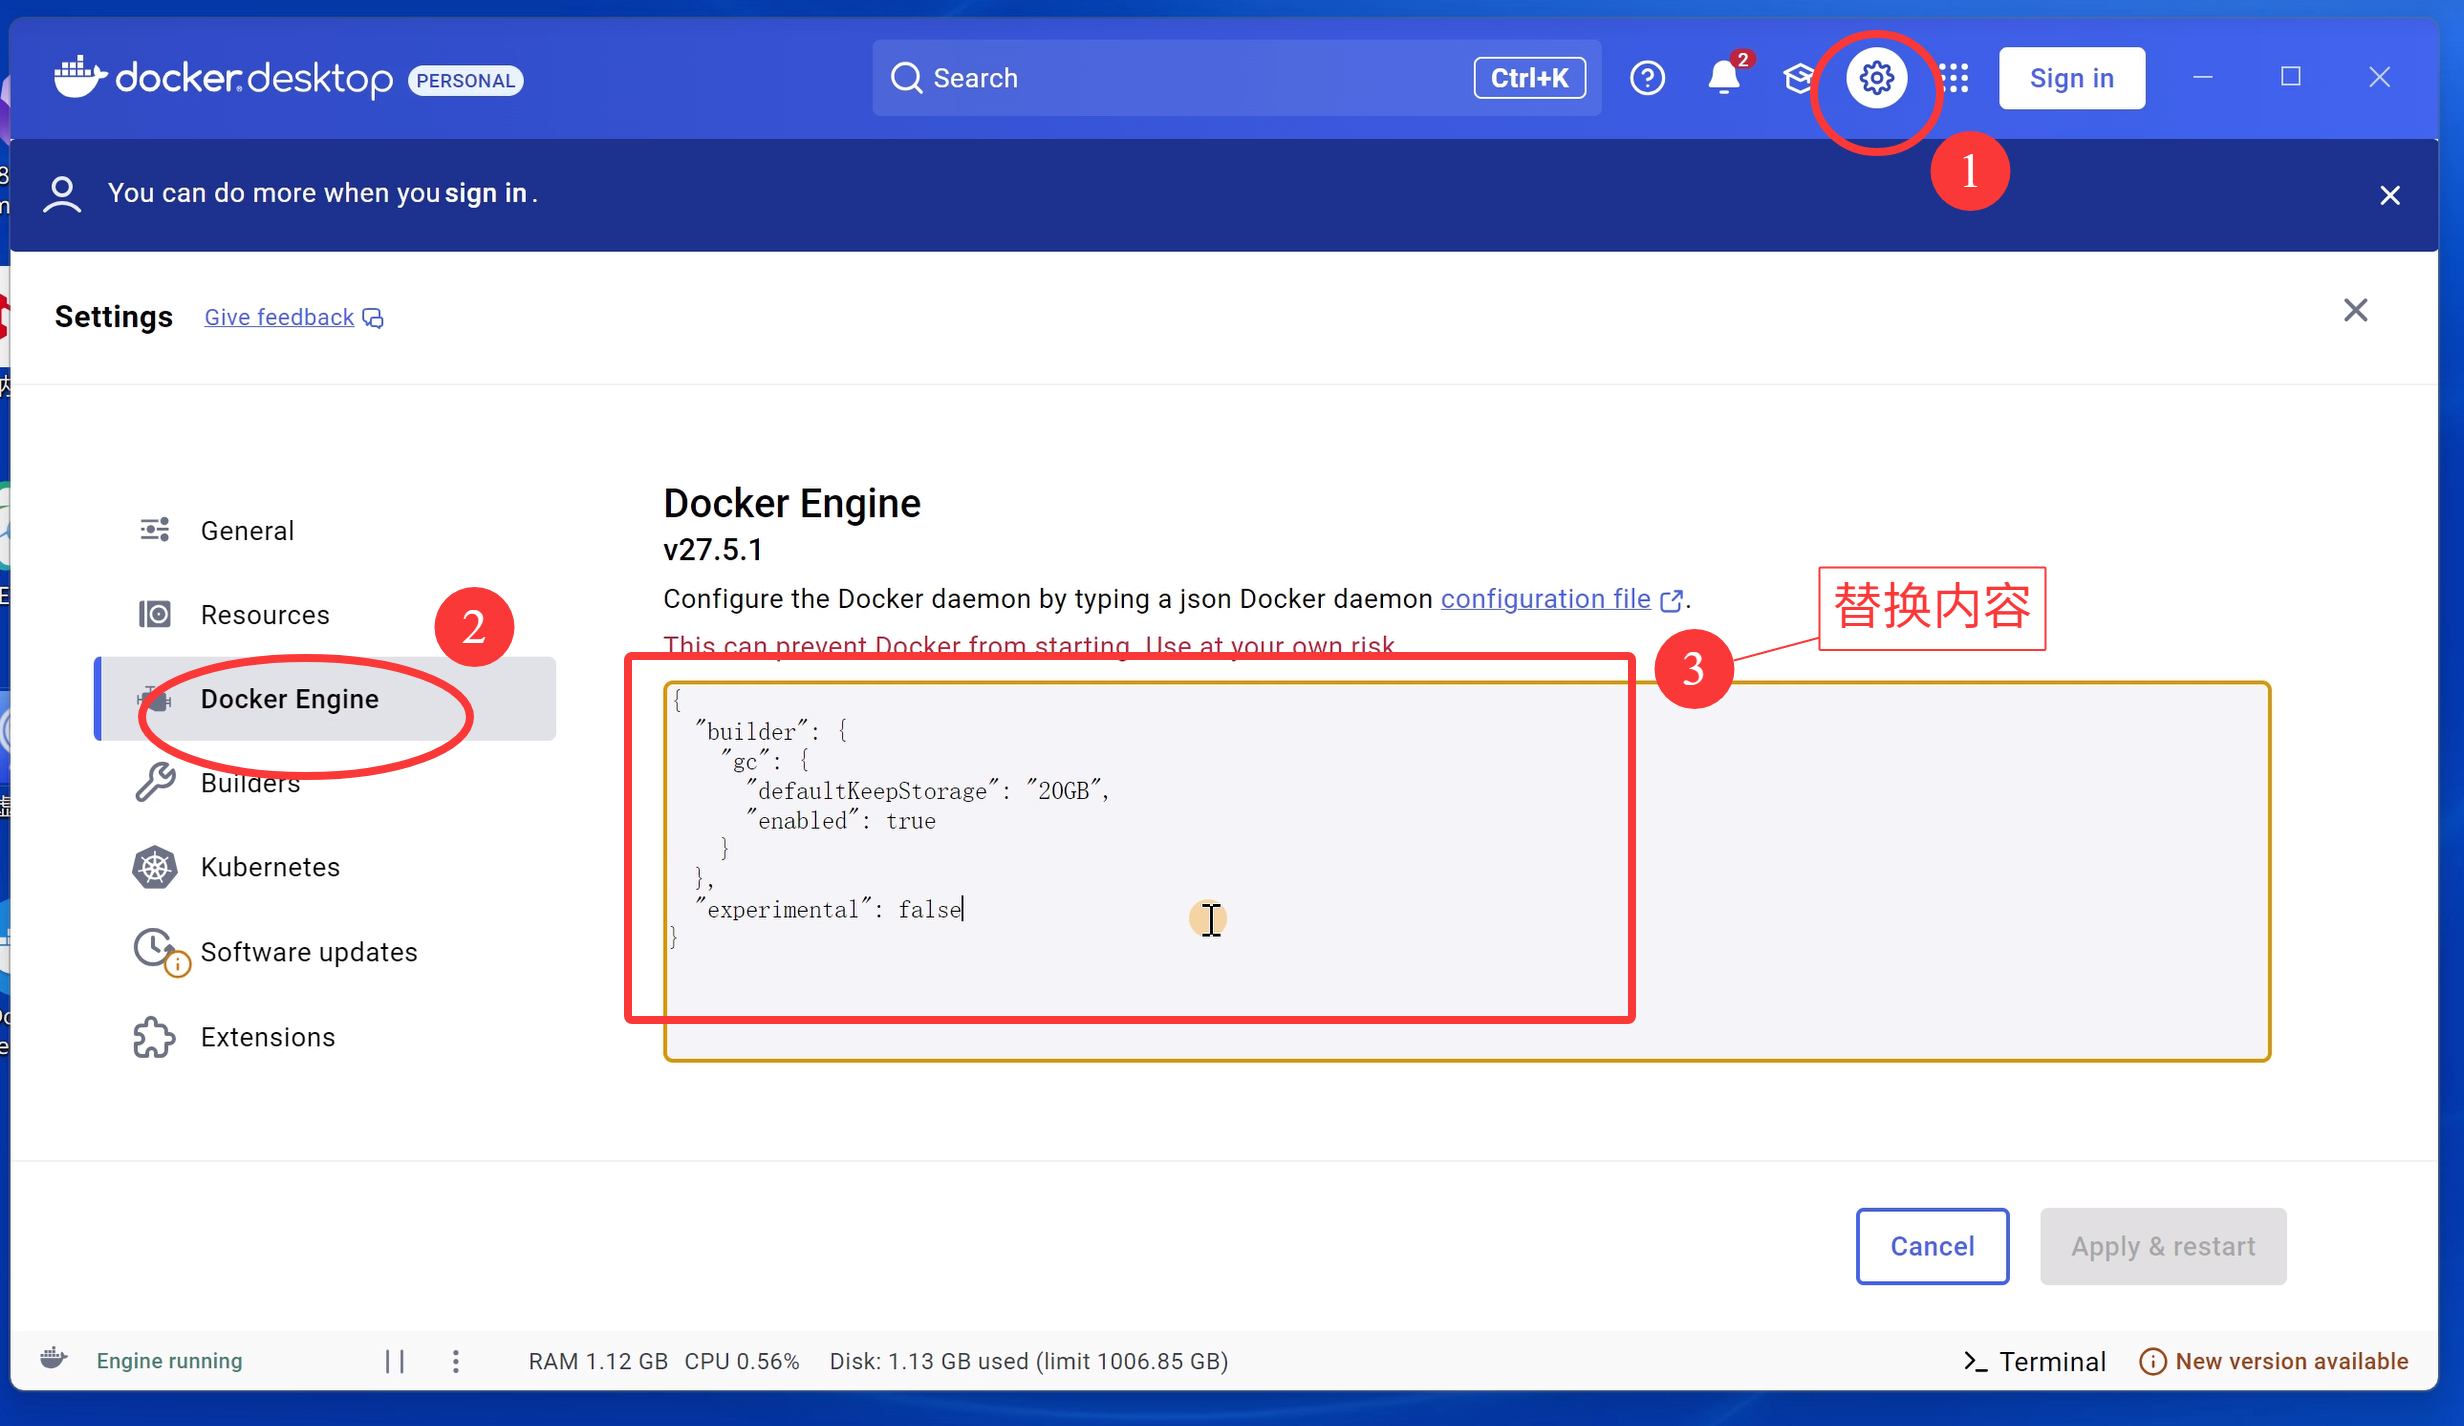2464x1426 pixels.
Task: Select Software updates in sidebar
Action: pos(308,952)
